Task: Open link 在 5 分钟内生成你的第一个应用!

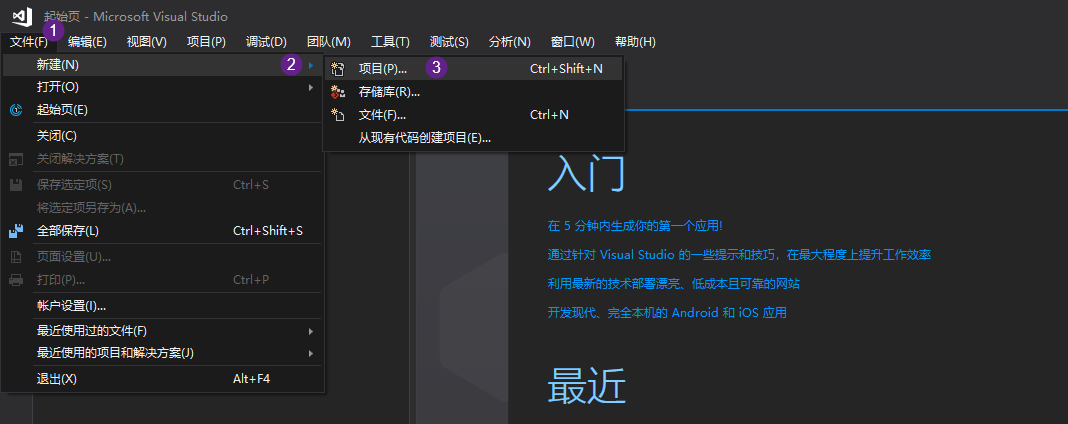Action: click(635, 226)
